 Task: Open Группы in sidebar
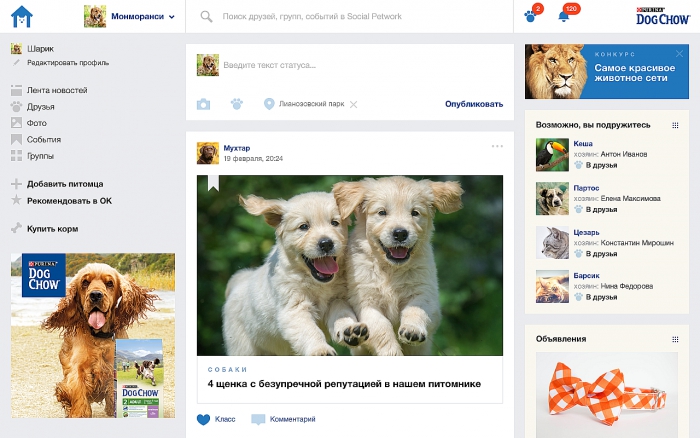click(x=40, y=156)
